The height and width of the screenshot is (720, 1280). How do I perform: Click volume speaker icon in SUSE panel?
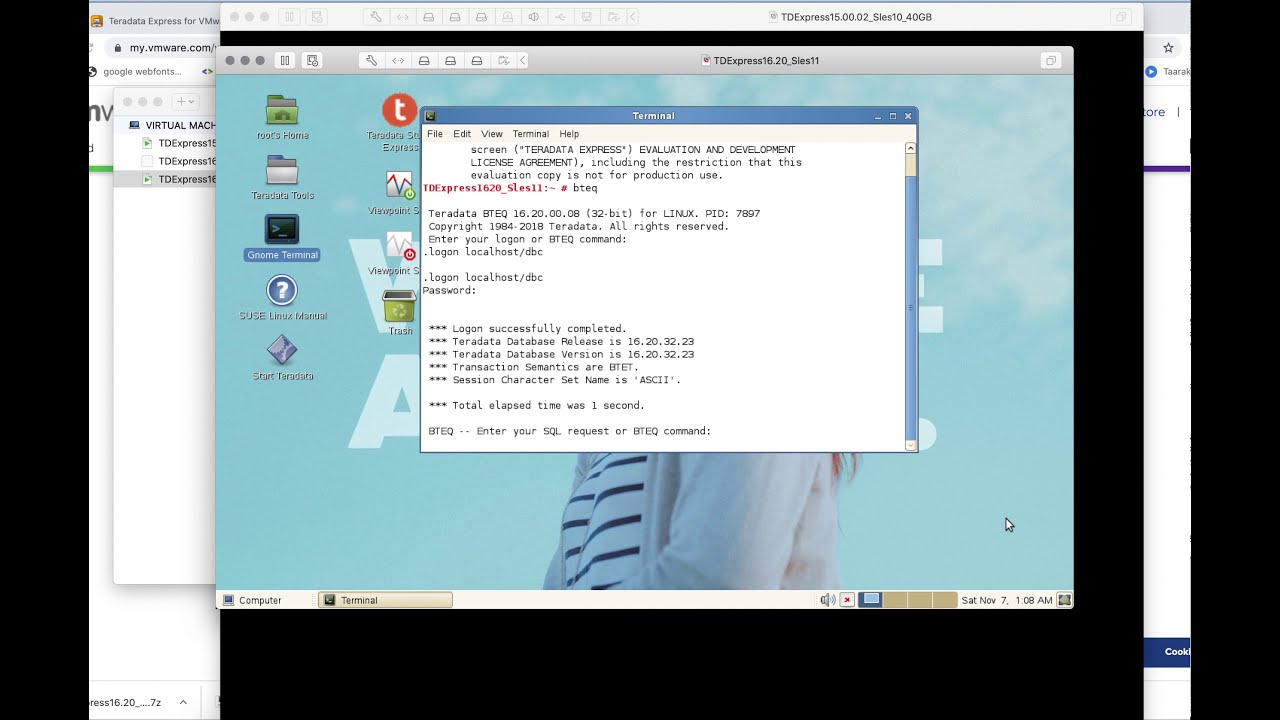(x=827, y=600)
